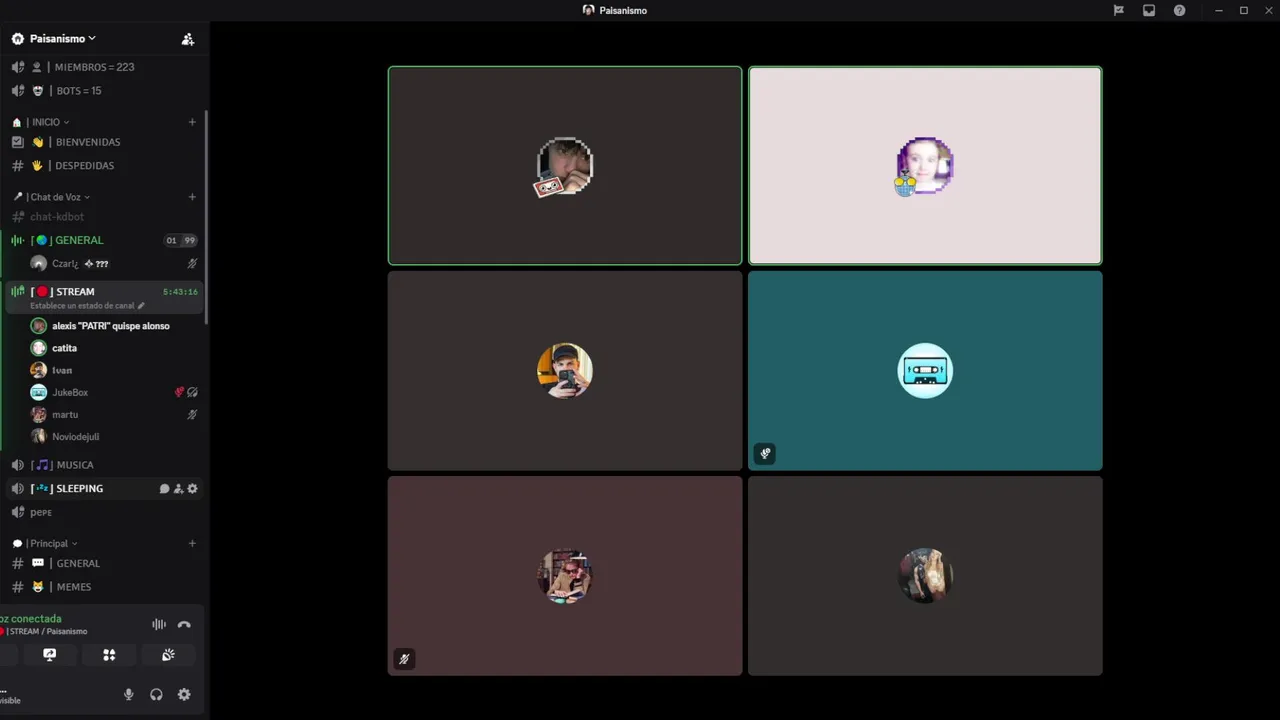Click the muted mic badge on bottom-left tile
Viewport: 1280px width, 720px height.
coord(404,659)
